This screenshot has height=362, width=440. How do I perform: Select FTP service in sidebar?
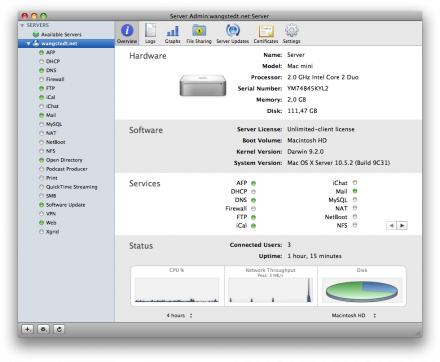[50, 88]
